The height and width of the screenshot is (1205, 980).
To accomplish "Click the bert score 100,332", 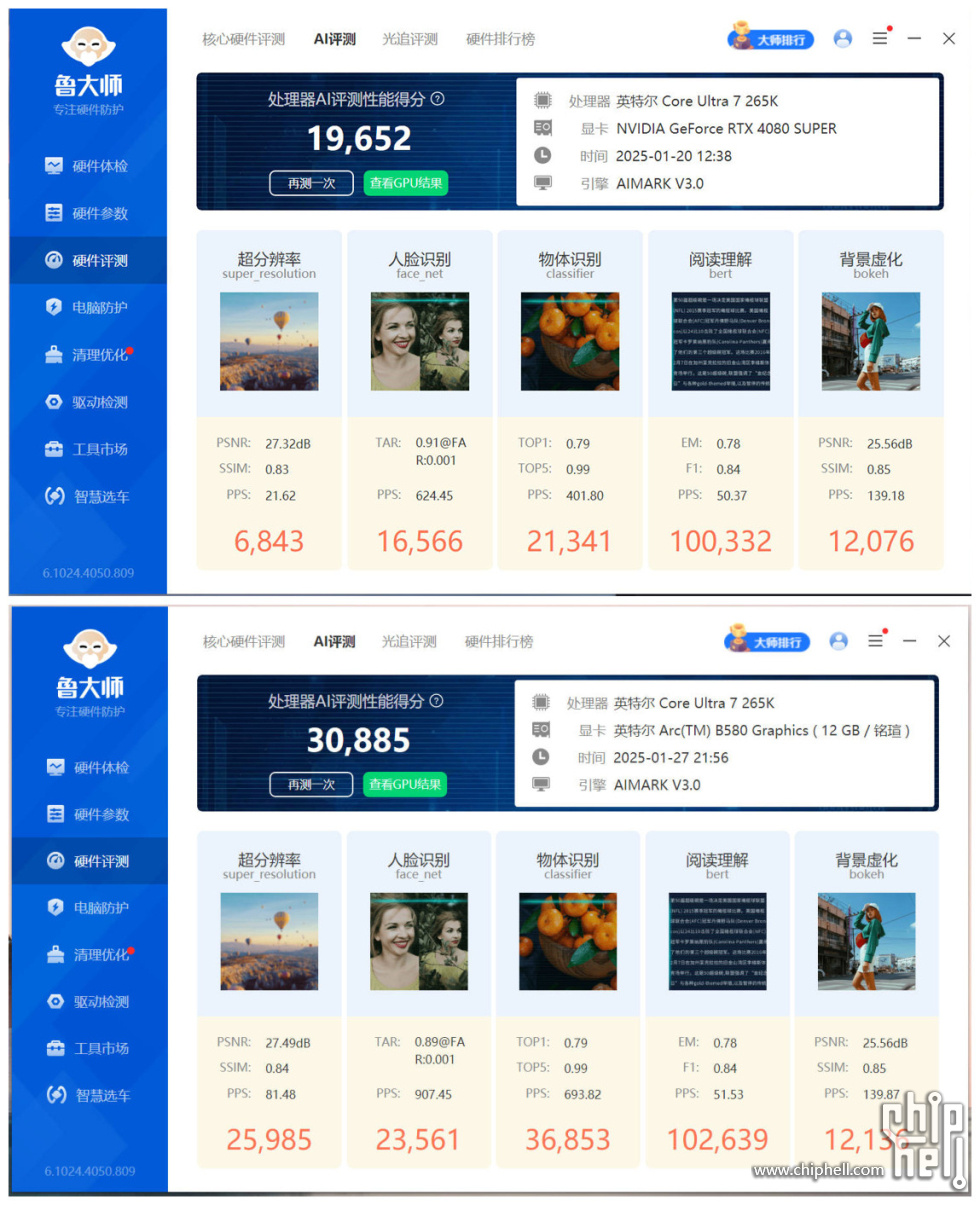I will pyautogui.click(x=721, y=542).
